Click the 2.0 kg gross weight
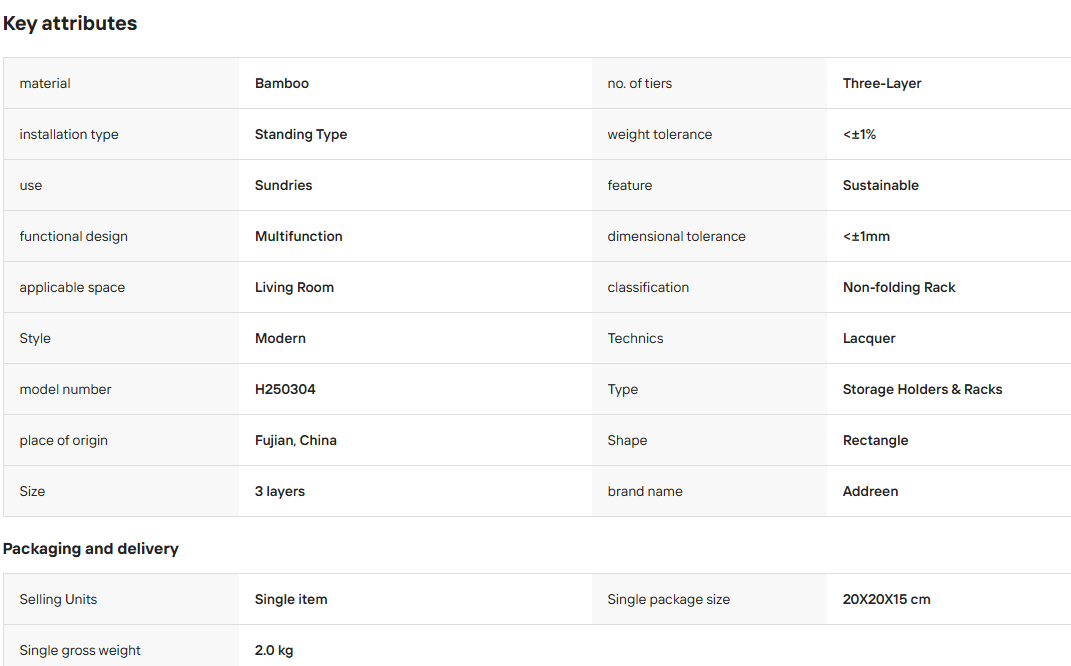The width and height of the screenshot is (1071, 666). pos(274,650)
